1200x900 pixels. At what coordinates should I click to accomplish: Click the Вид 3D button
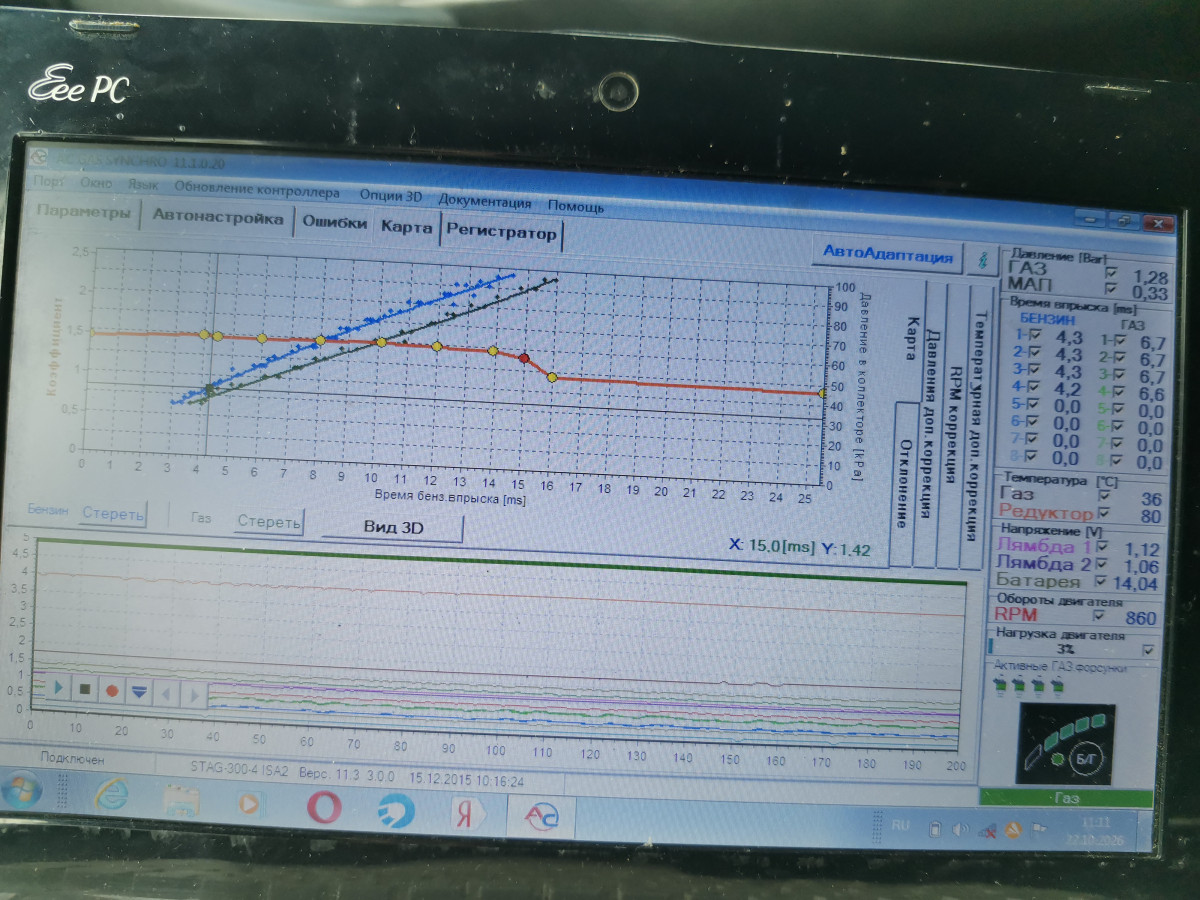(391, 527)
